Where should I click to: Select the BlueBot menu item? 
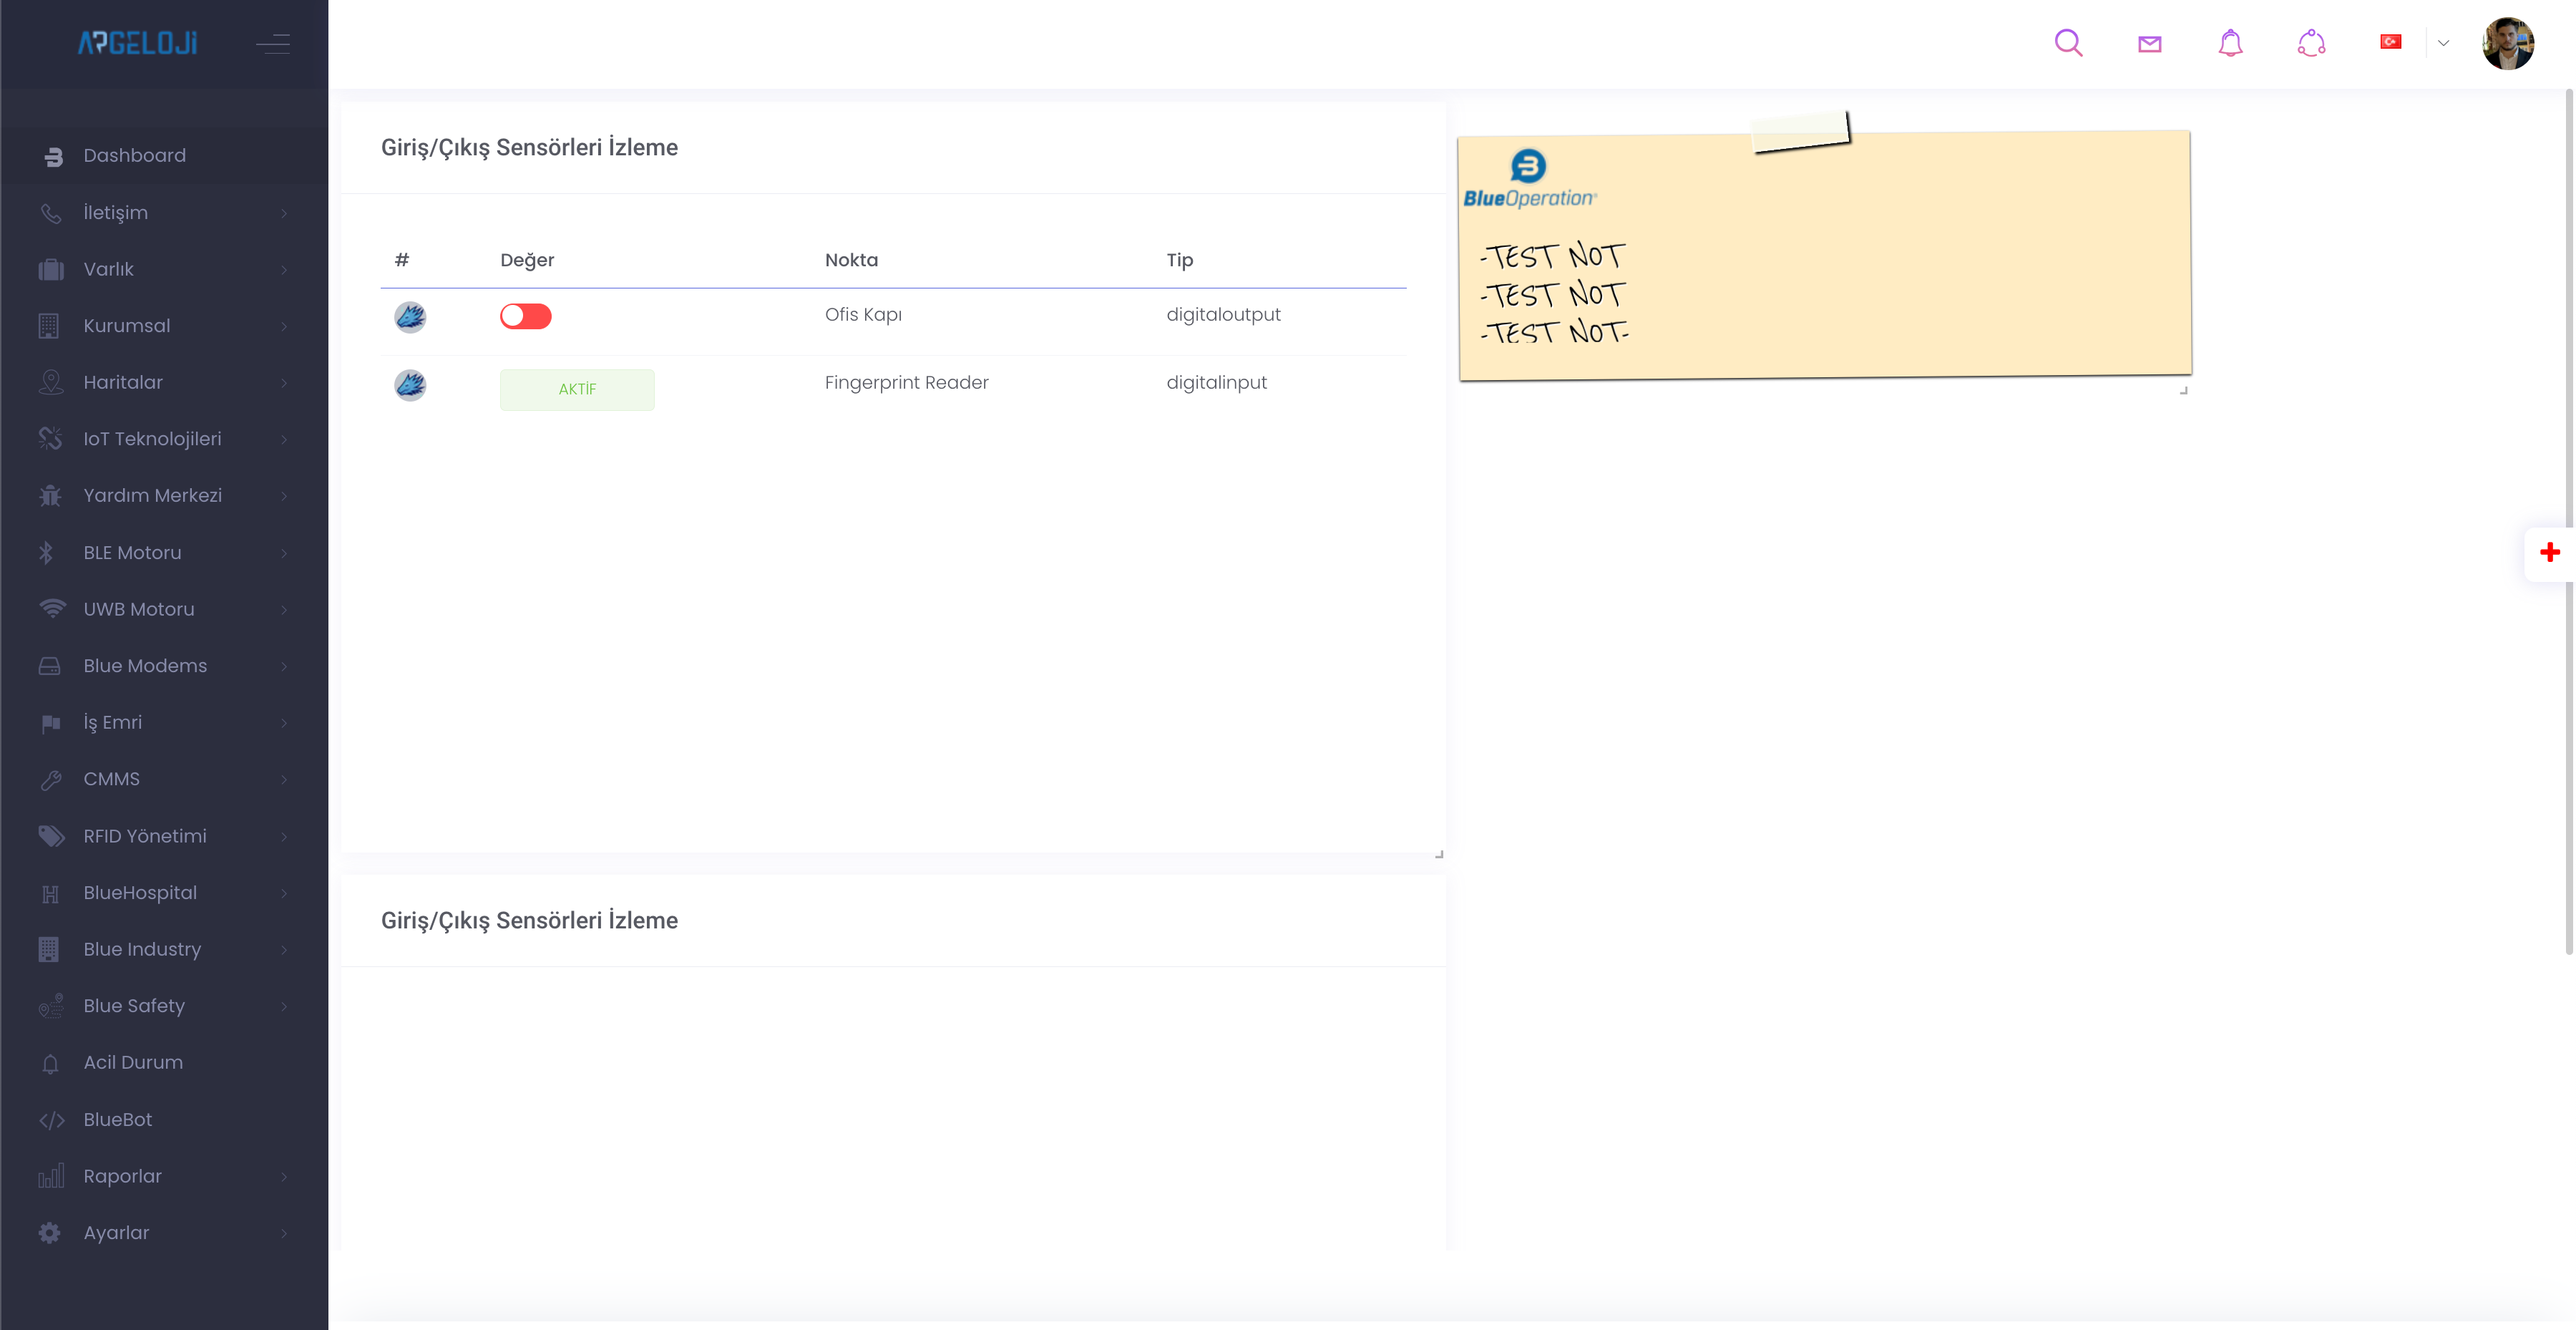click(x=117, y=1119)
